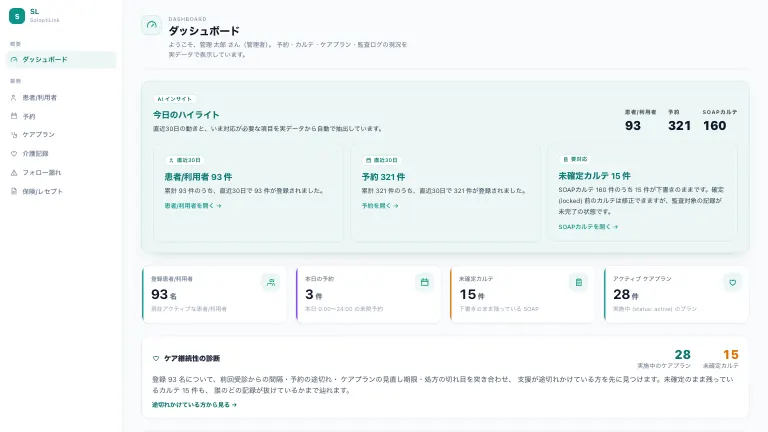Click the 未確定カルテ 15件 stat card
The width and height of the screenshot is (768, 432).
[x=522, y=294]
